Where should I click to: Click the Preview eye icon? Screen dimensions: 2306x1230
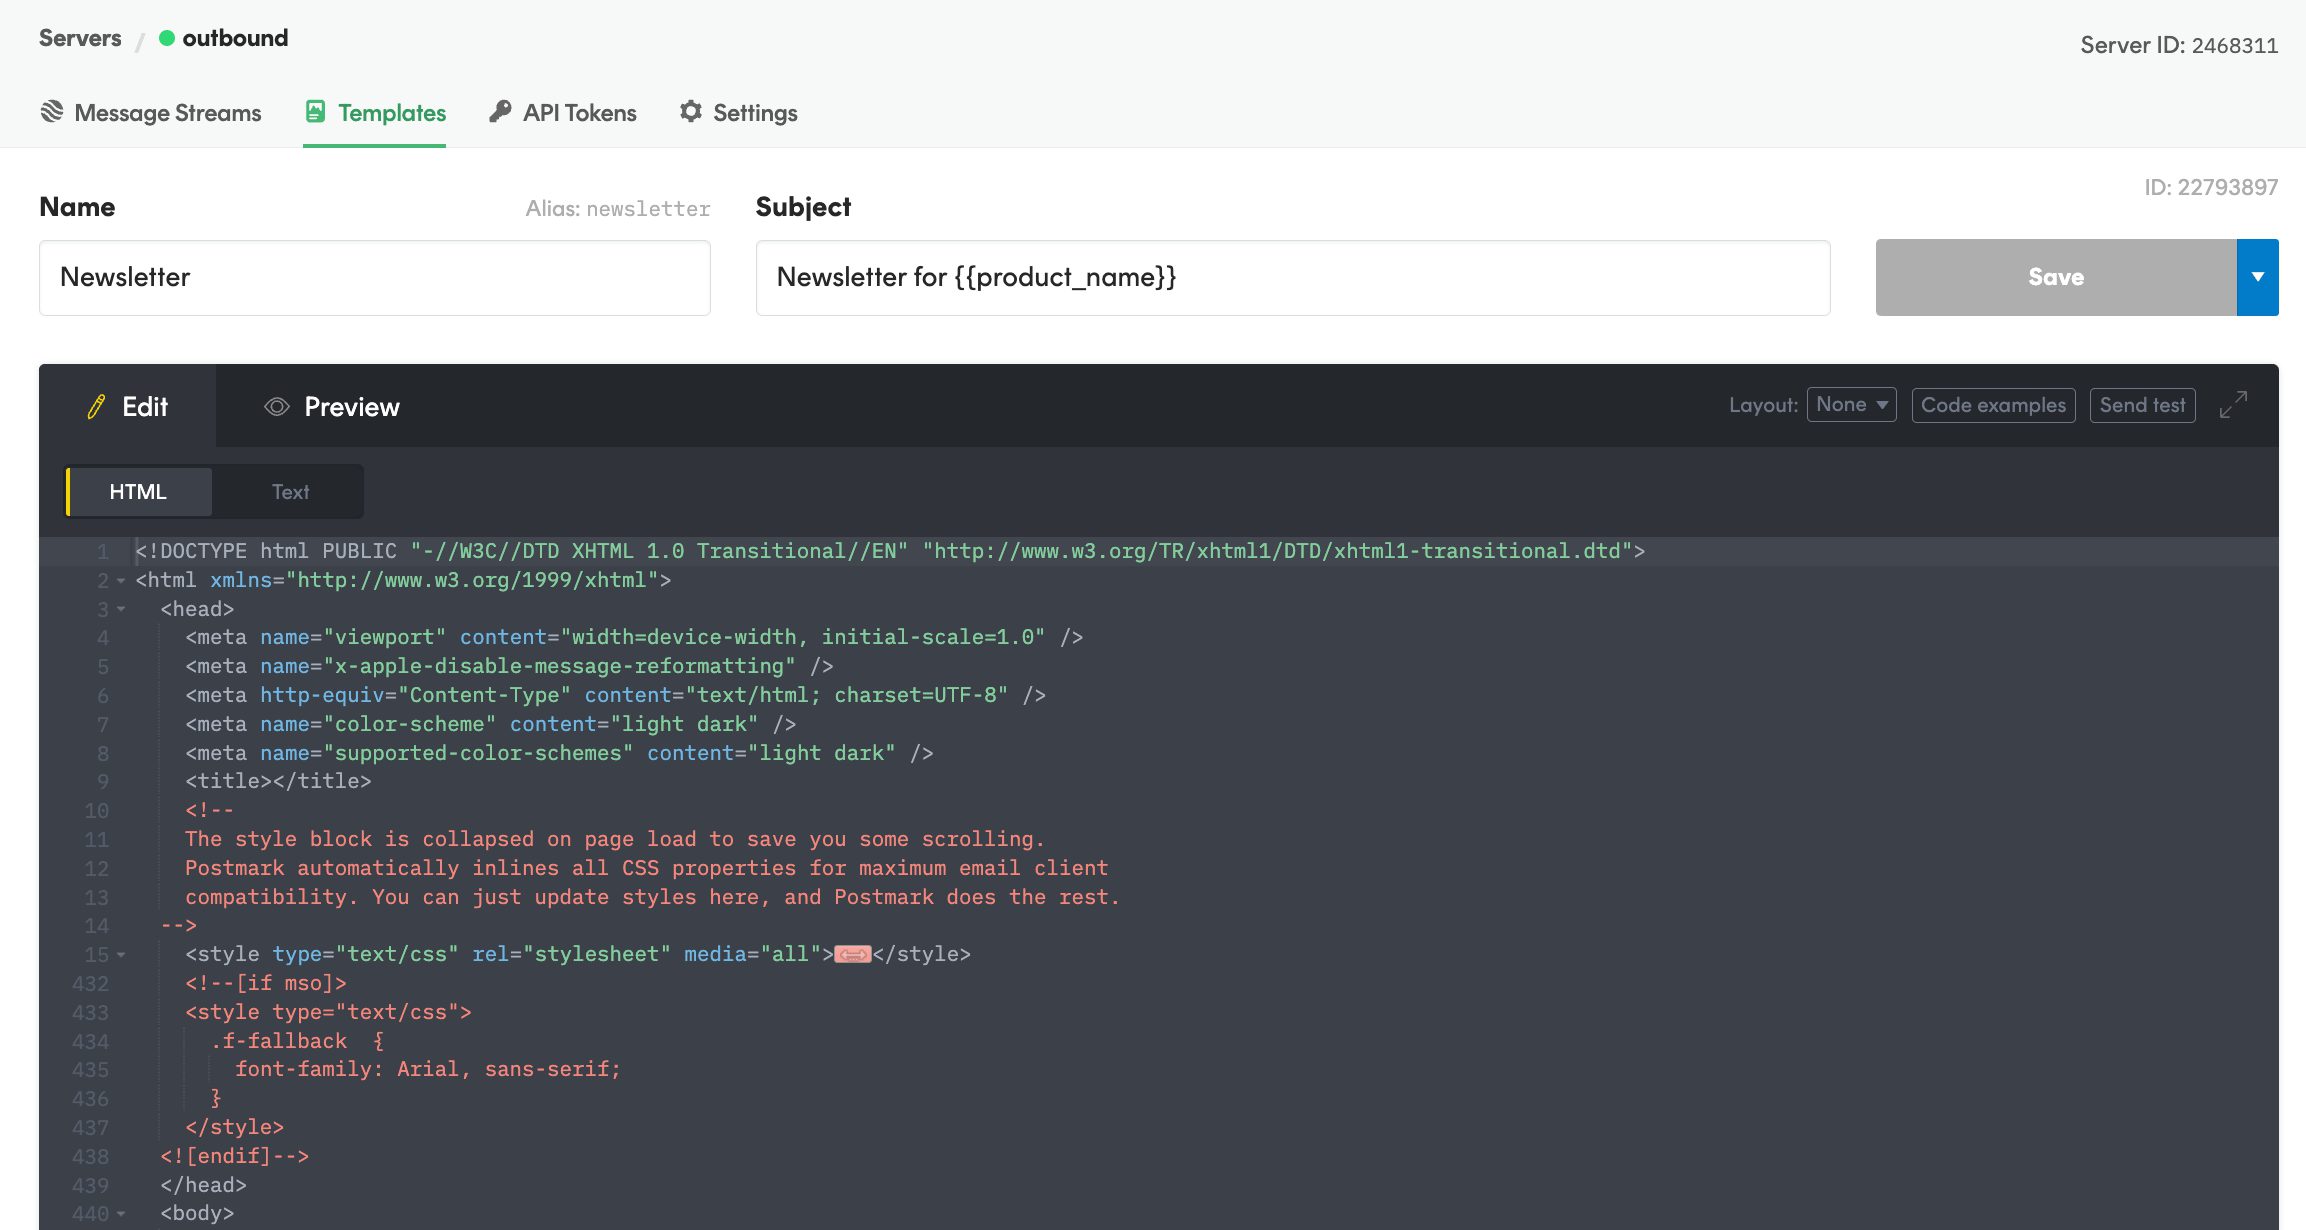[x=276, y=407]
